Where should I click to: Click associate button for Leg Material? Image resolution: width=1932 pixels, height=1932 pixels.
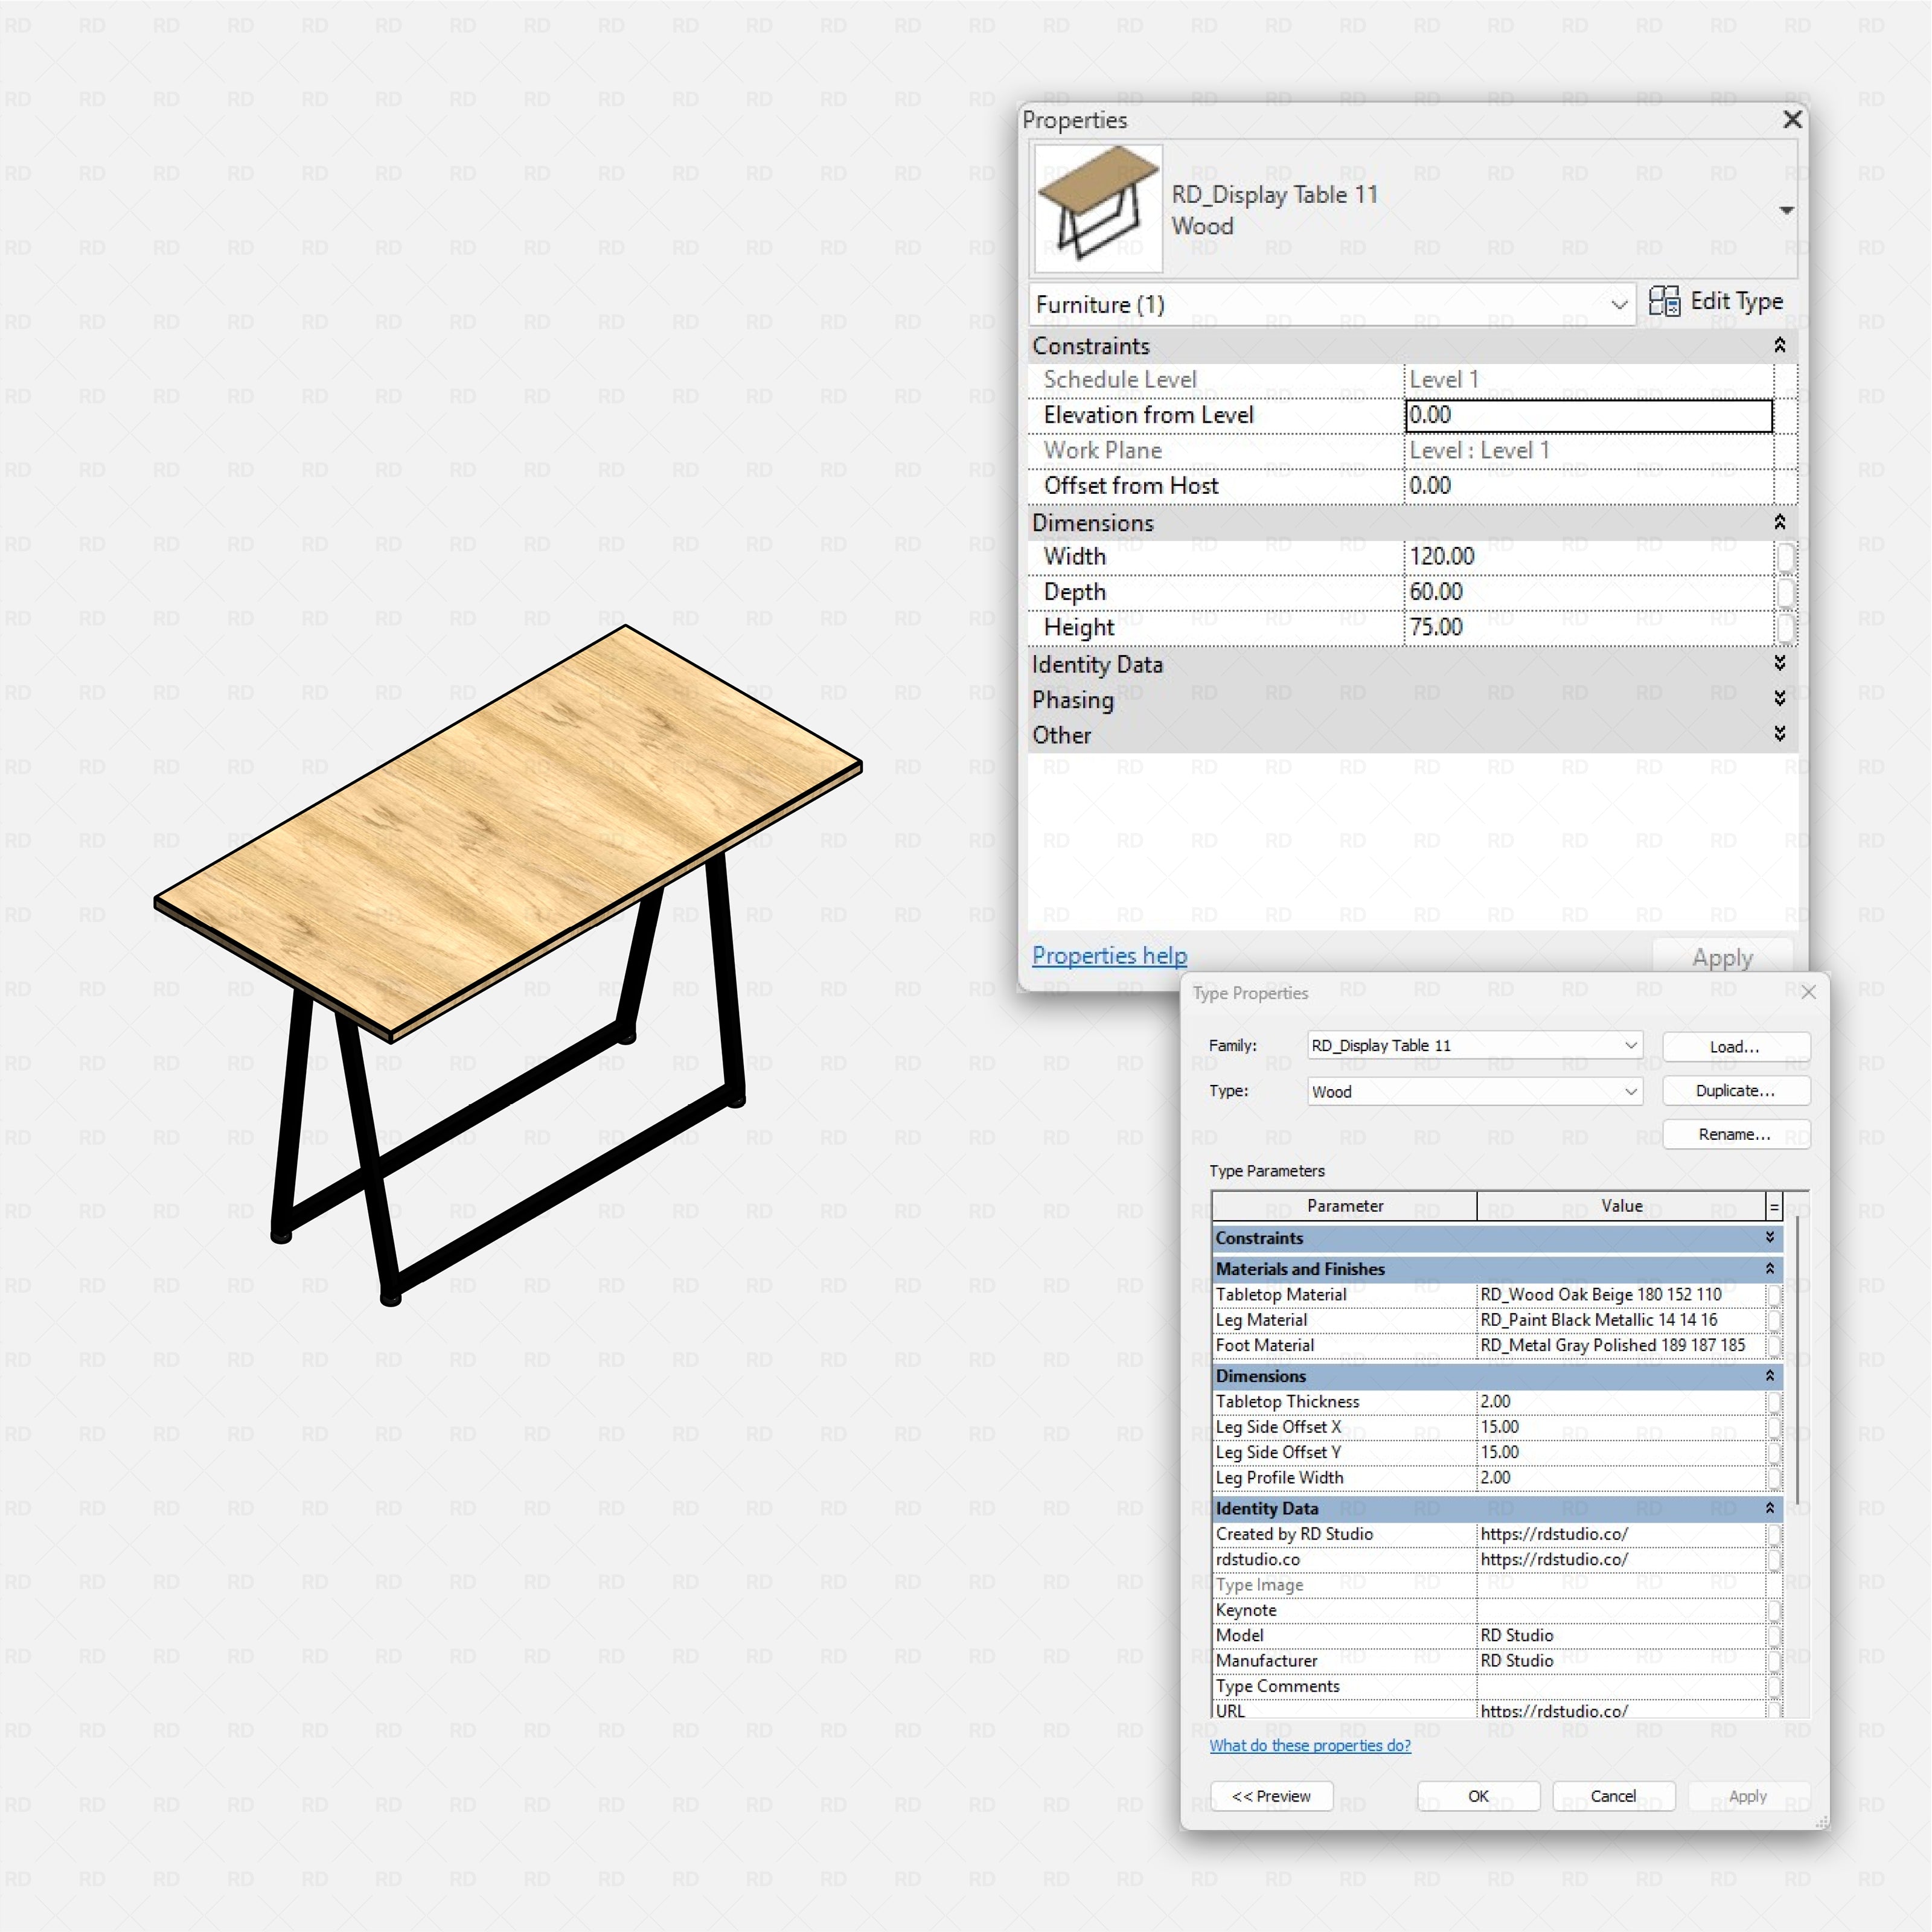[1774, 1320]
